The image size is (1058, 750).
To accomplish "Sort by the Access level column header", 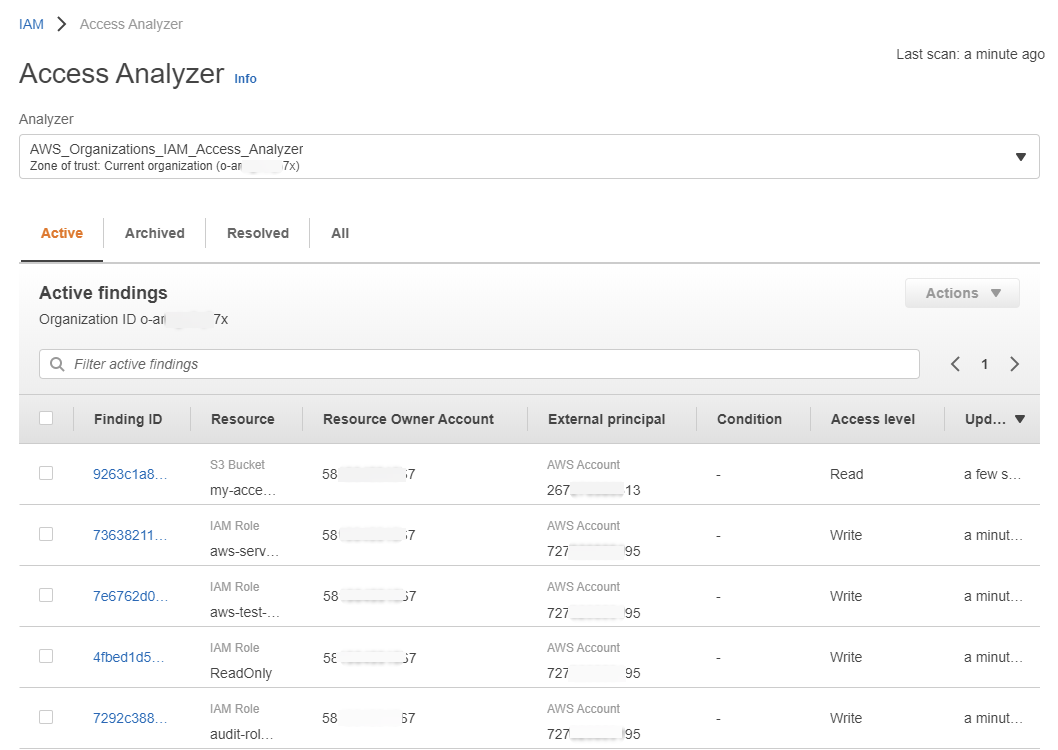I will (872, 419).
